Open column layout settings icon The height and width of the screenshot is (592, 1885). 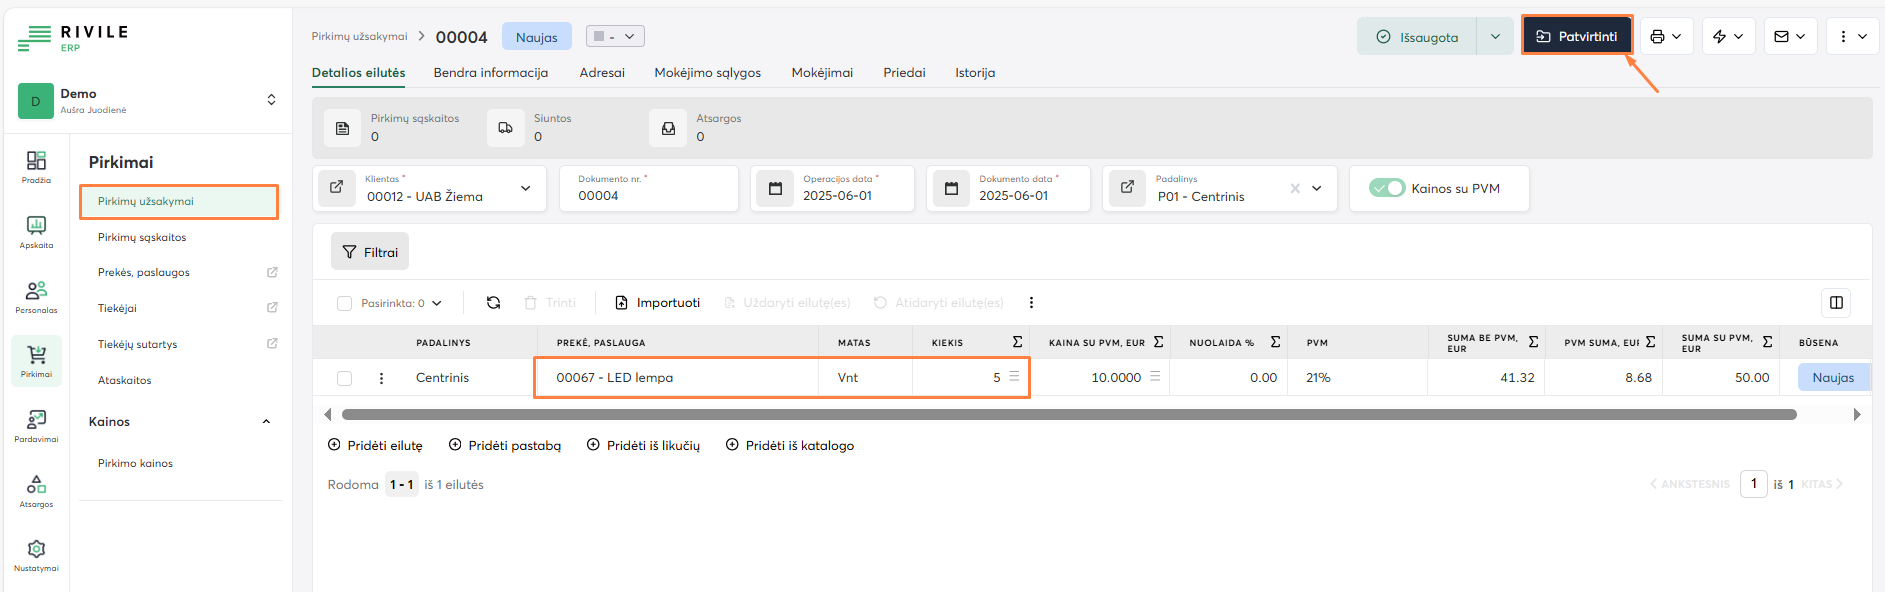(x=1836, y=303)
